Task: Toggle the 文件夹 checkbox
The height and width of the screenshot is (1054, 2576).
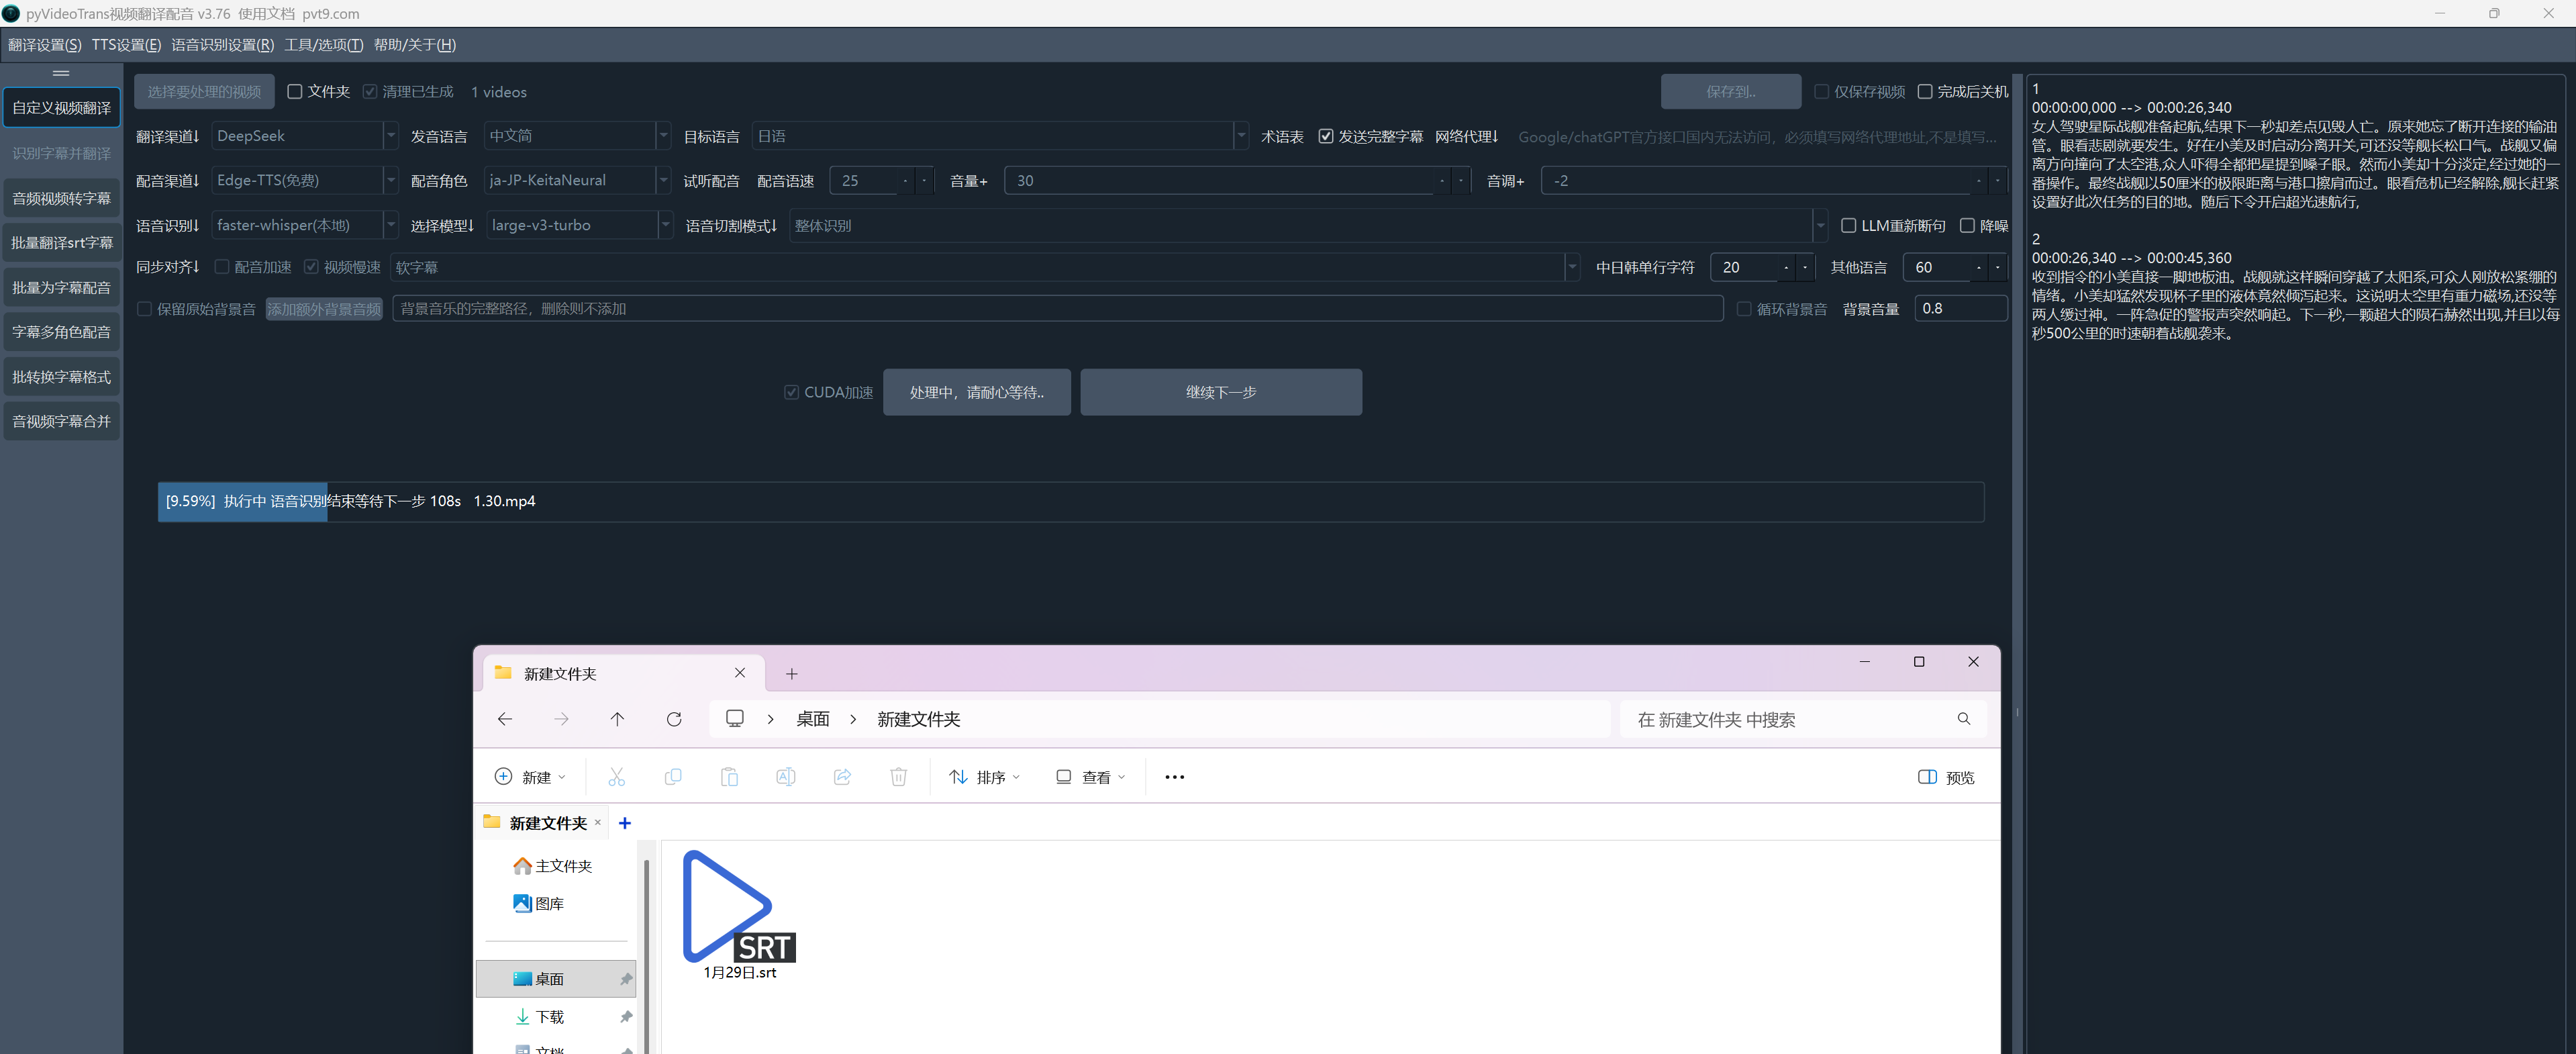Action: pyautogui.click(x=295, y=92)
